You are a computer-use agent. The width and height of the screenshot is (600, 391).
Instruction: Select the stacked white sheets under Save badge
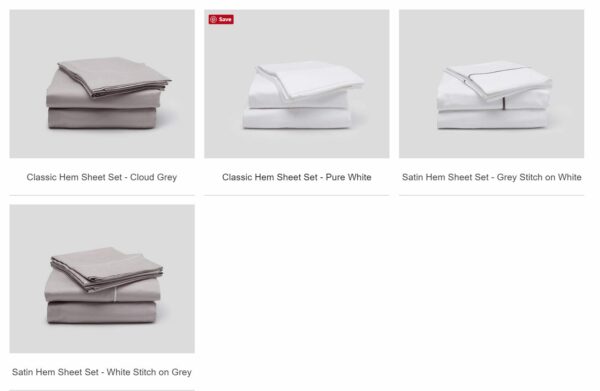click(303, 95)
